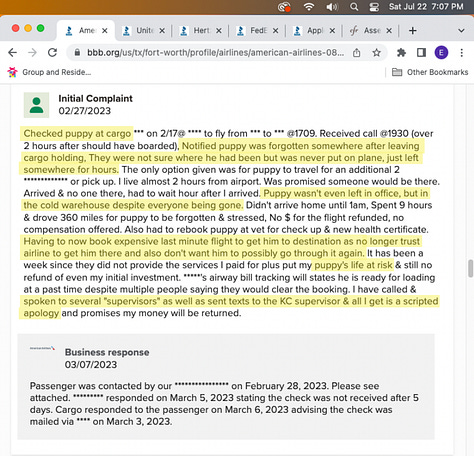474x456 pixels.
Task: Close the Asse tab
Action: (x=389, y=31)
